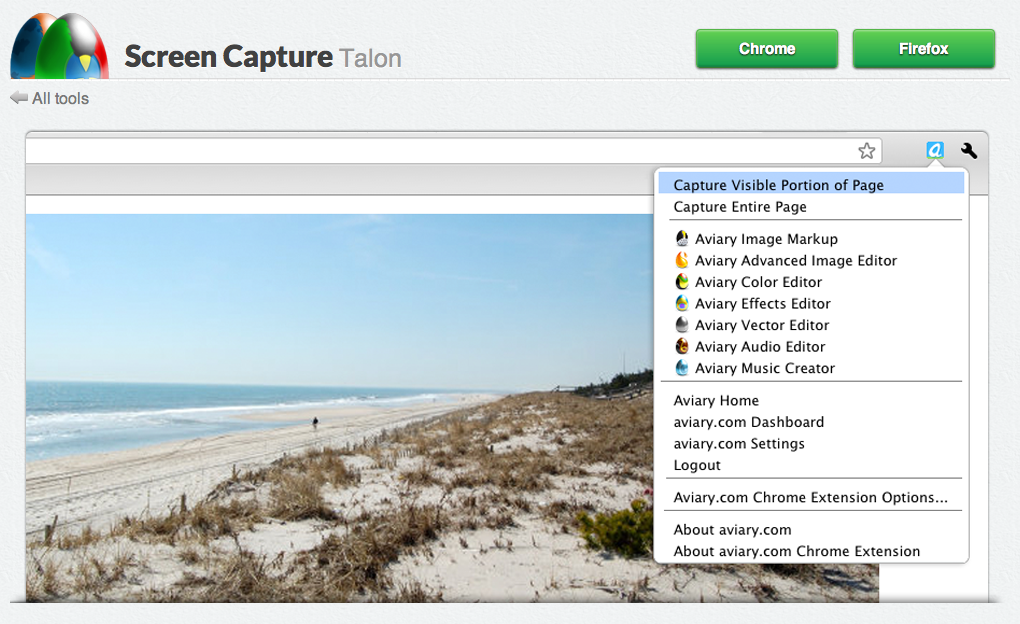This screenshot has height=624, width=1020.
Task: Open Aviary.com Chrome Extension Options
Action: coord(811,497)
